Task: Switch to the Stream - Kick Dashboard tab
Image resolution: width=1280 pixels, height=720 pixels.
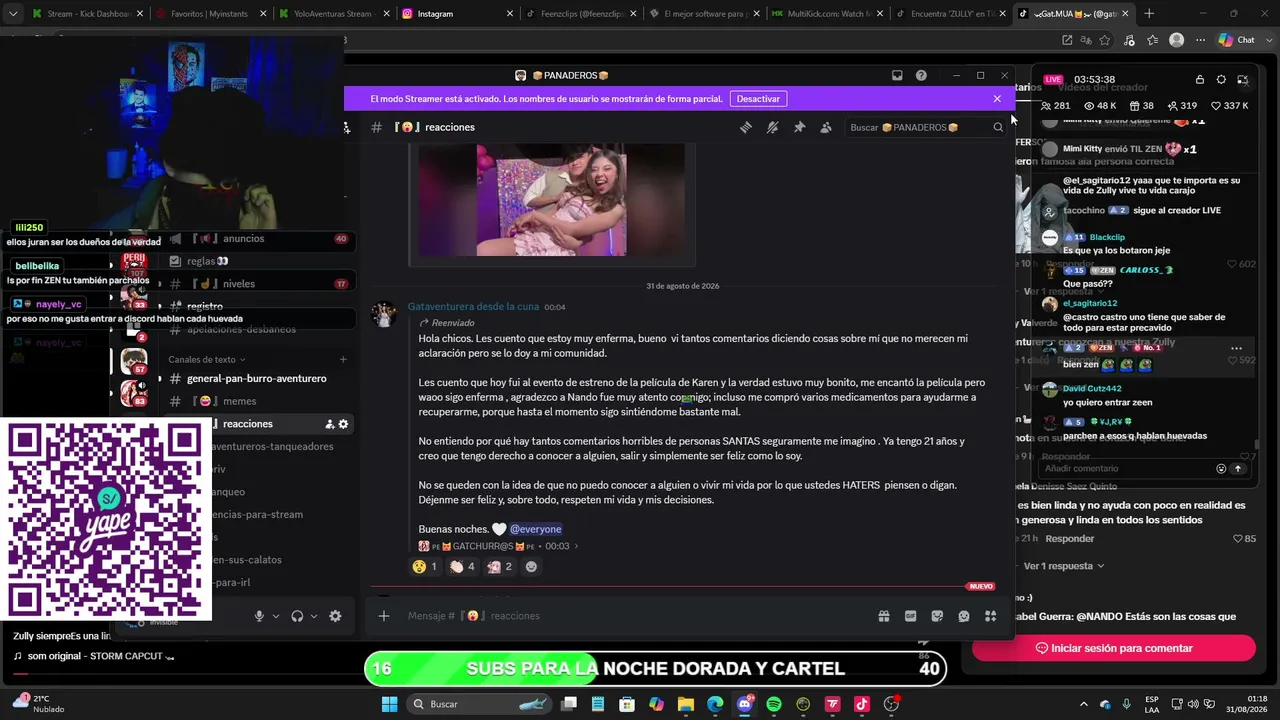Action: click(88, 14)
